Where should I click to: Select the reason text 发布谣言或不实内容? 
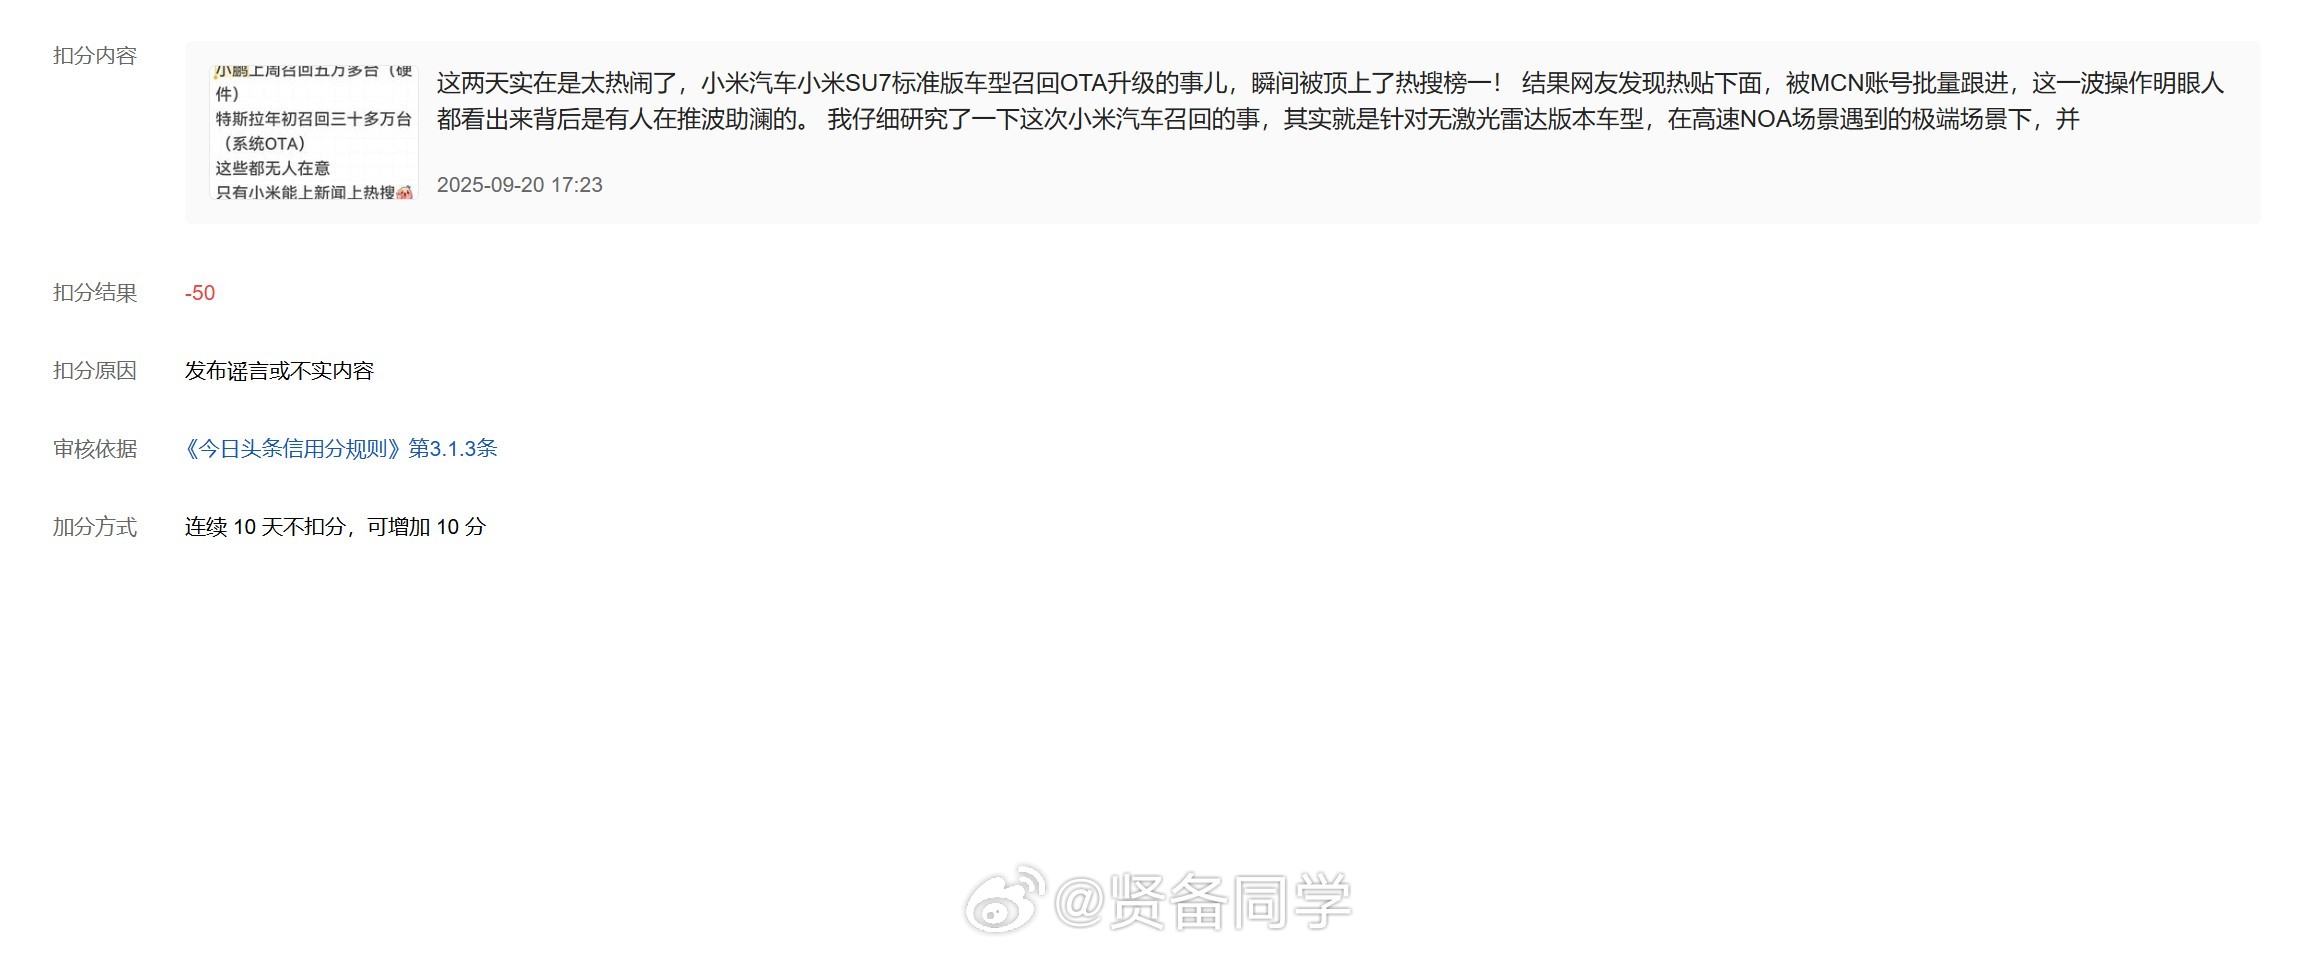279,371
